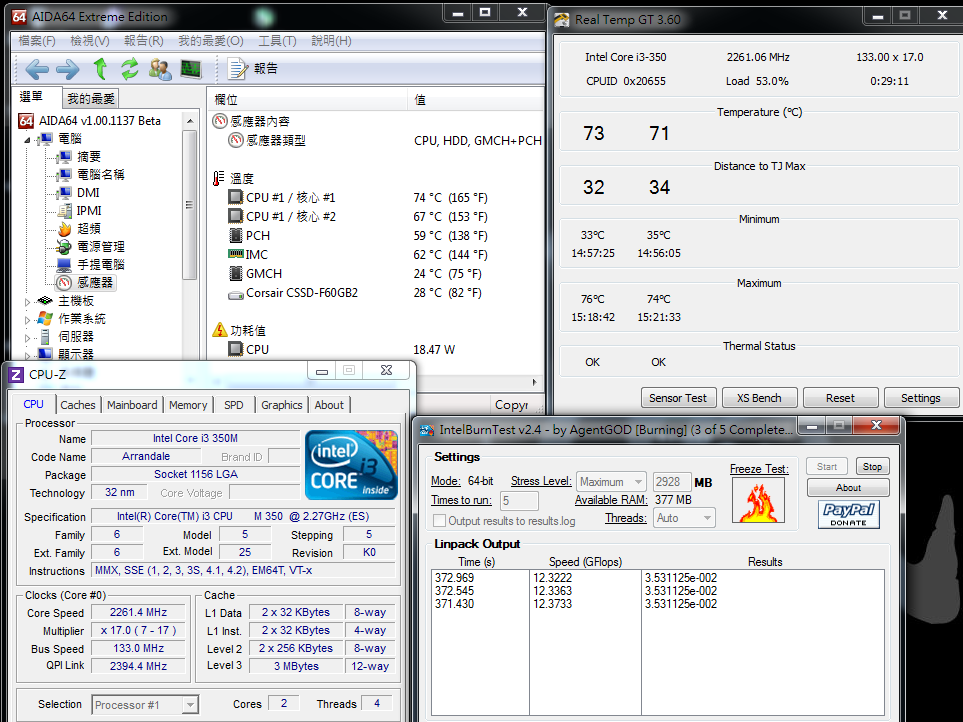Screen dimensions: 963x722
Task: Click the system monitor graph toolbar icon
Action: tap(190, 69)
